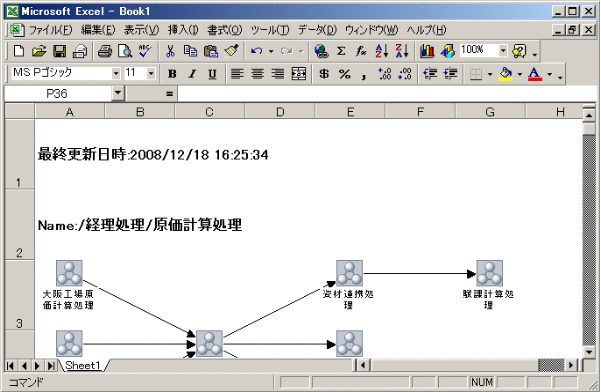The image size is (601, 392).
Task: Decrease decimal places icon
Action: pyautogui.click(x=405, y=74)
